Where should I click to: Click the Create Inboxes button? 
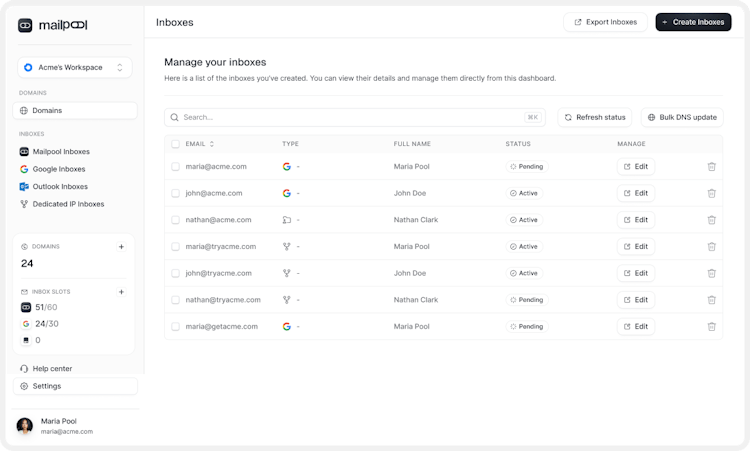click(x=693, y=22)
